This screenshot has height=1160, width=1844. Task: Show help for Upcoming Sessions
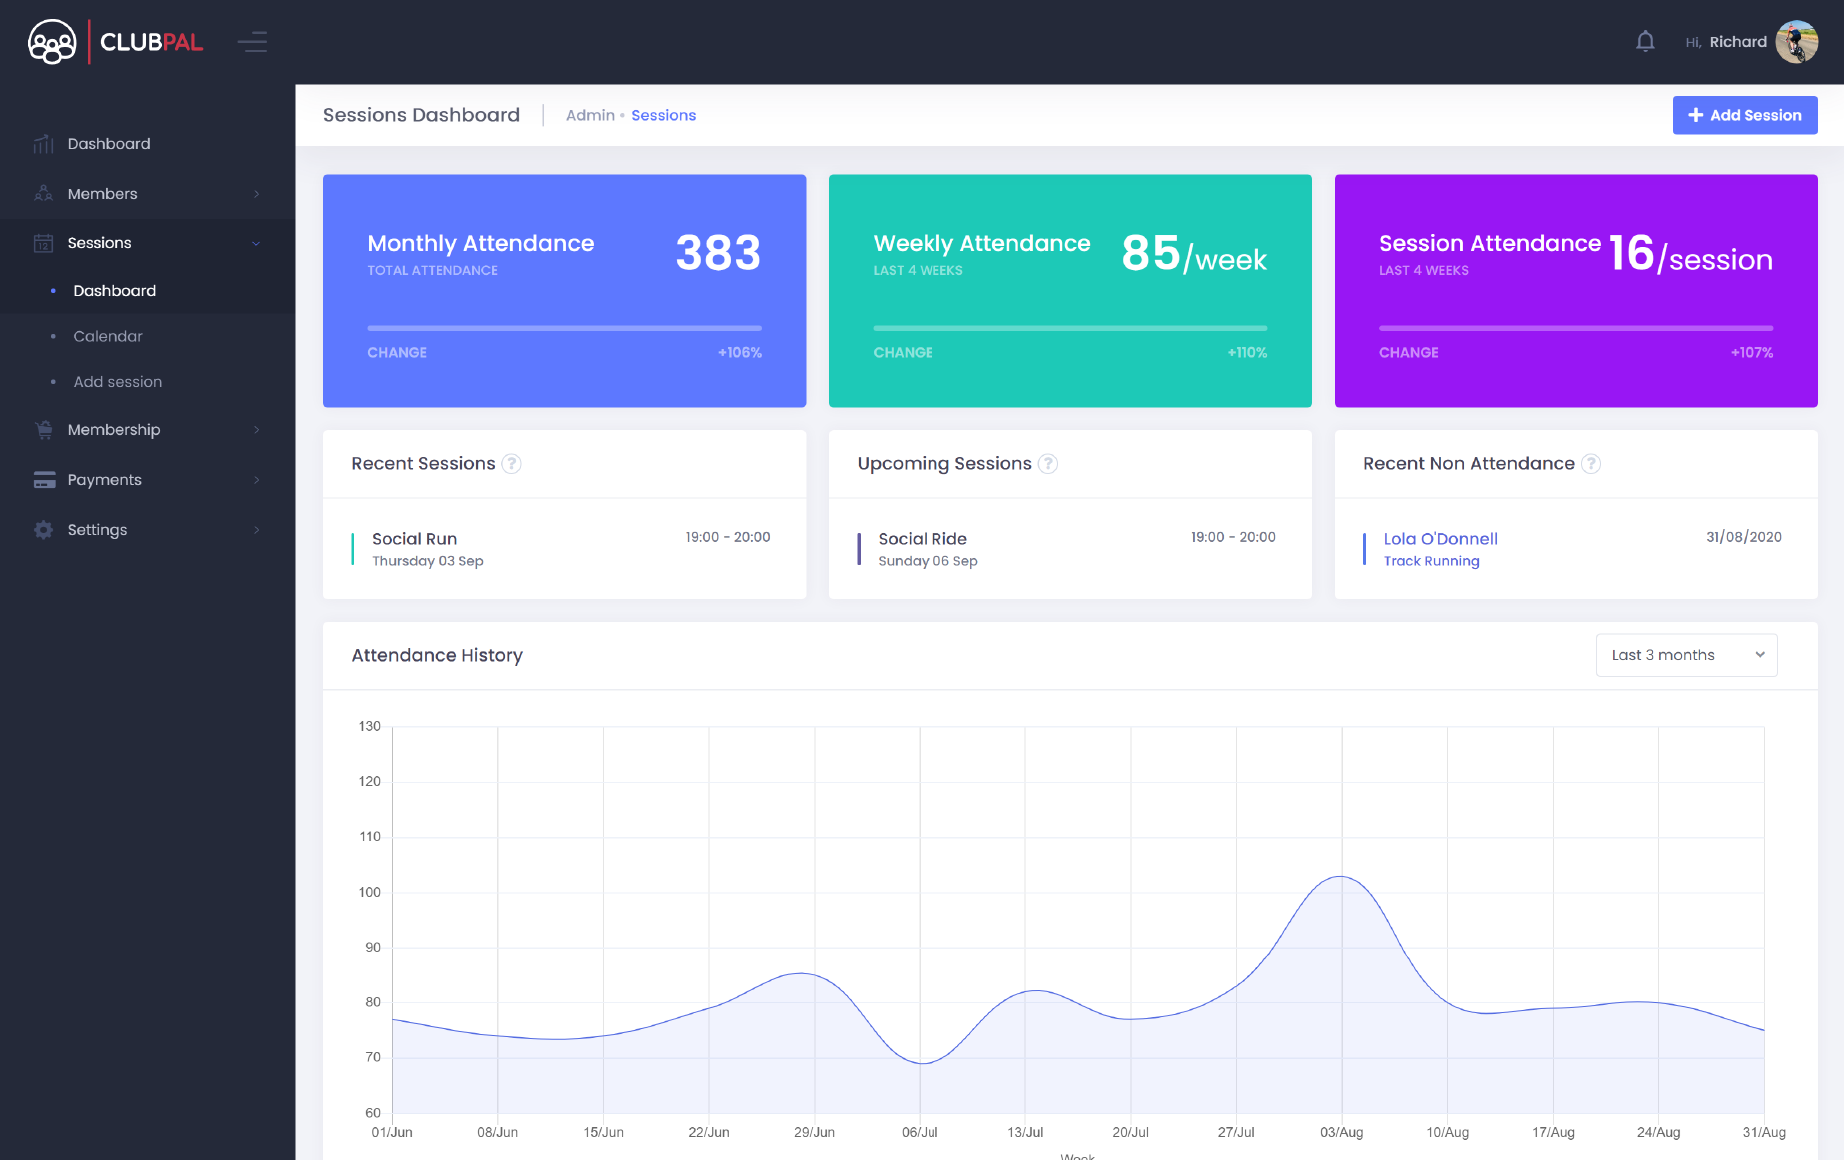coord(1047,464)
